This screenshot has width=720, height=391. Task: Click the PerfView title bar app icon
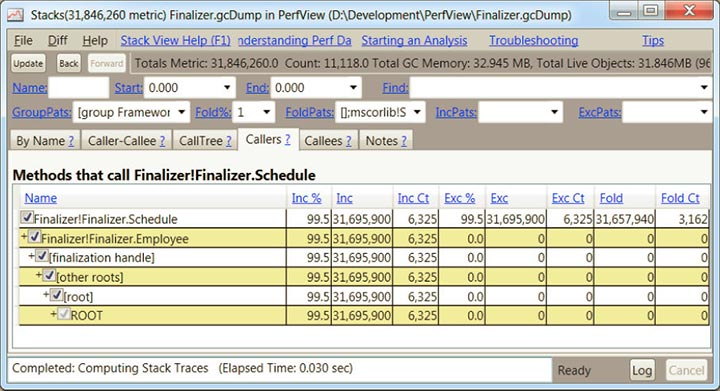(15, 15)
